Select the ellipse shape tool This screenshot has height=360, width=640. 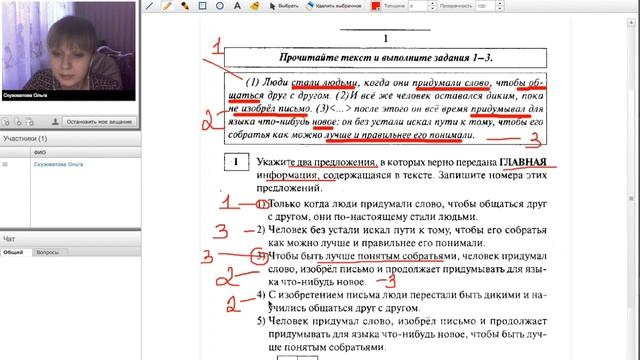(x=220, y=6)
